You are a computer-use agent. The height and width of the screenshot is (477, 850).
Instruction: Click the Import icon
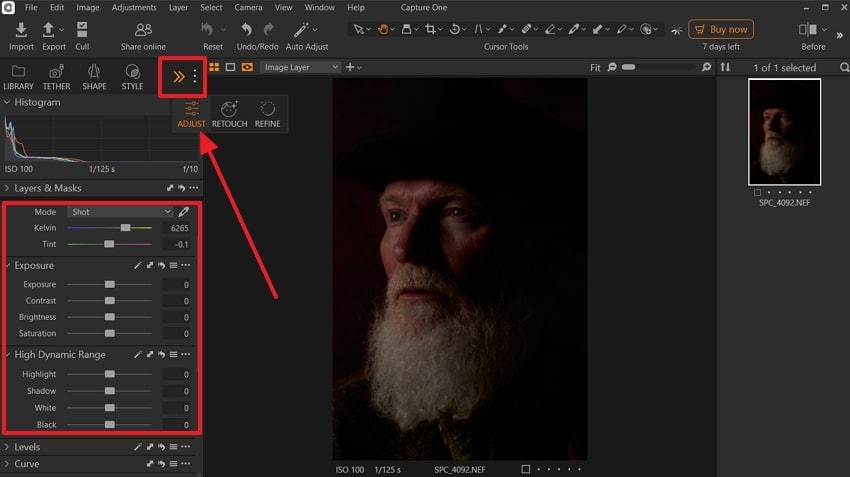(21, 30)
